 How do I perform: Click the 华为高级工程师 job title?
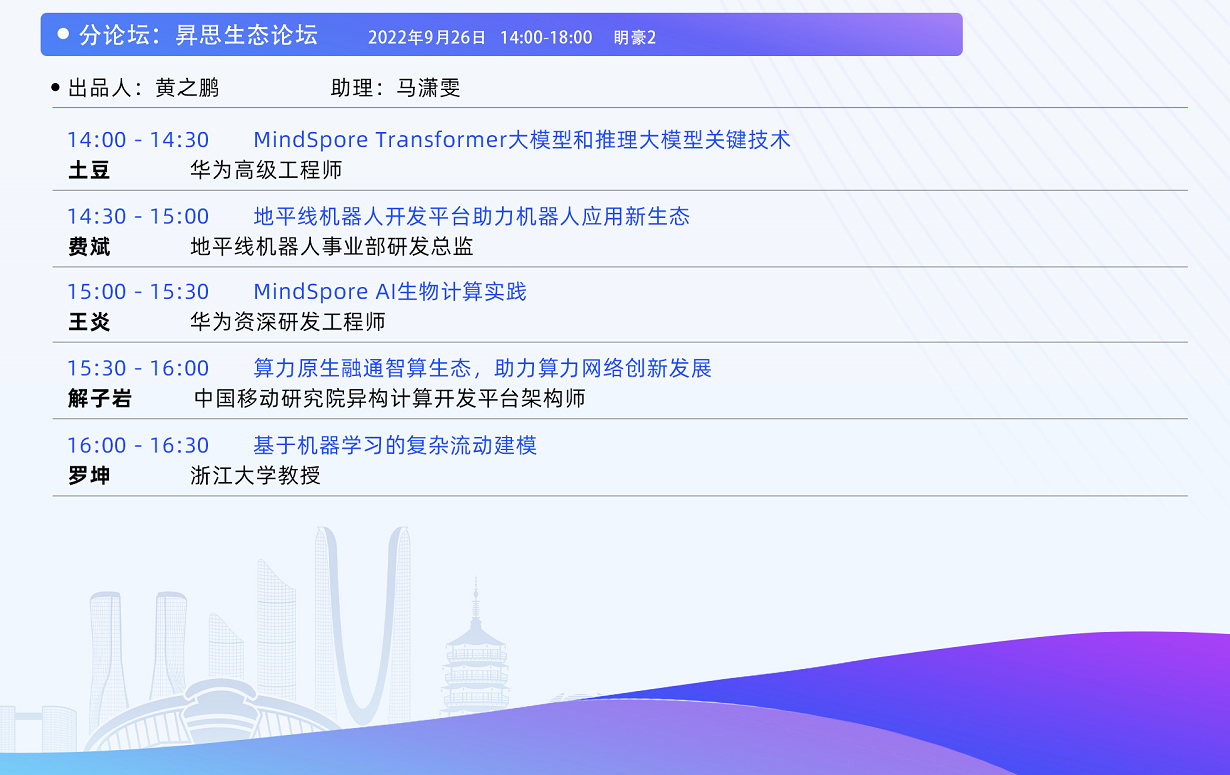(266, 170)
